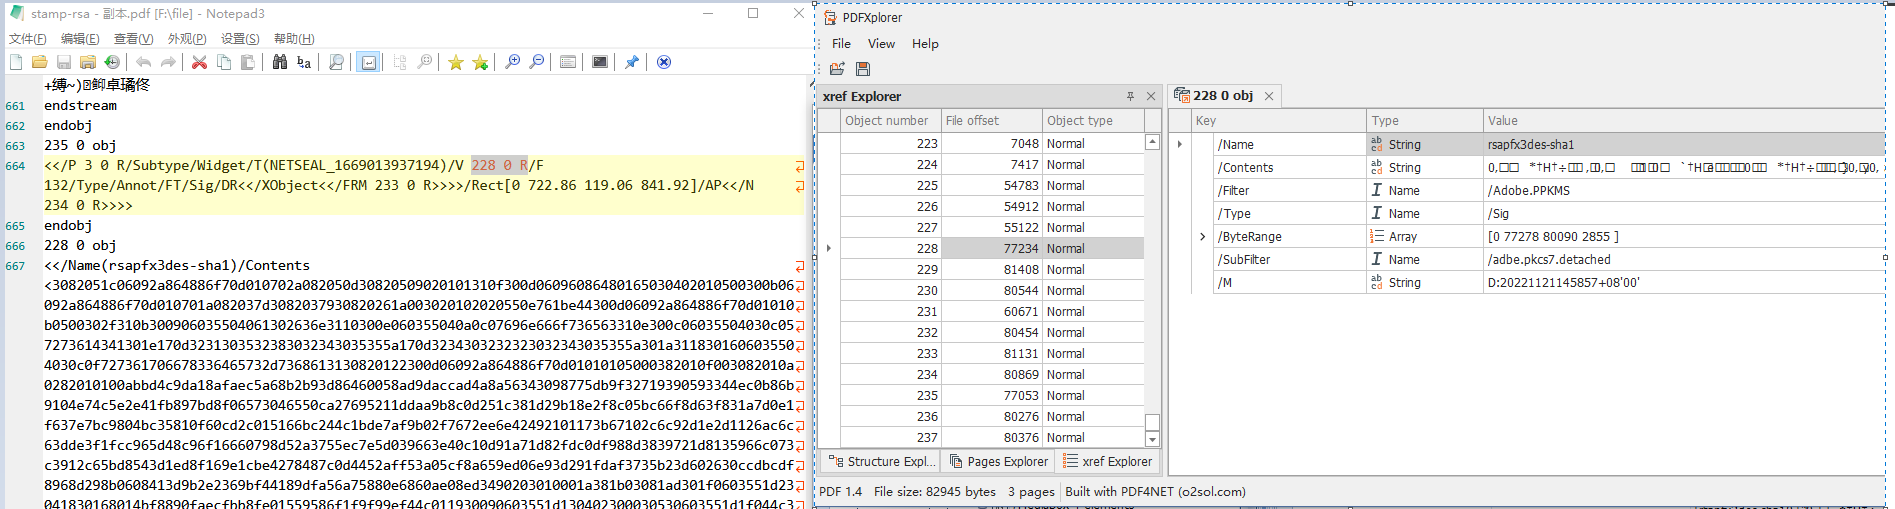Click the Add to favorites star-plus icon
Screen dimensions: 1895x509
[481, 62]
